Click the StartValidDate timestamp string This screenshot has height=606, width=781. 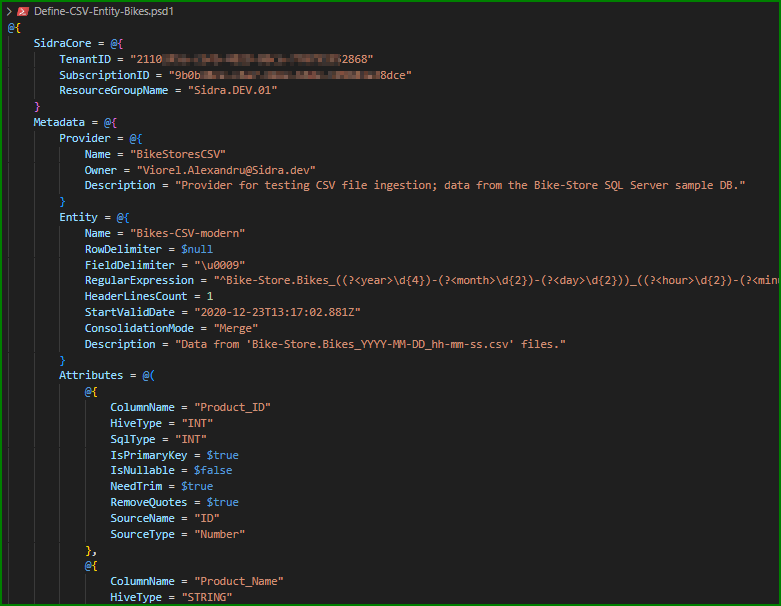point(274,312)
